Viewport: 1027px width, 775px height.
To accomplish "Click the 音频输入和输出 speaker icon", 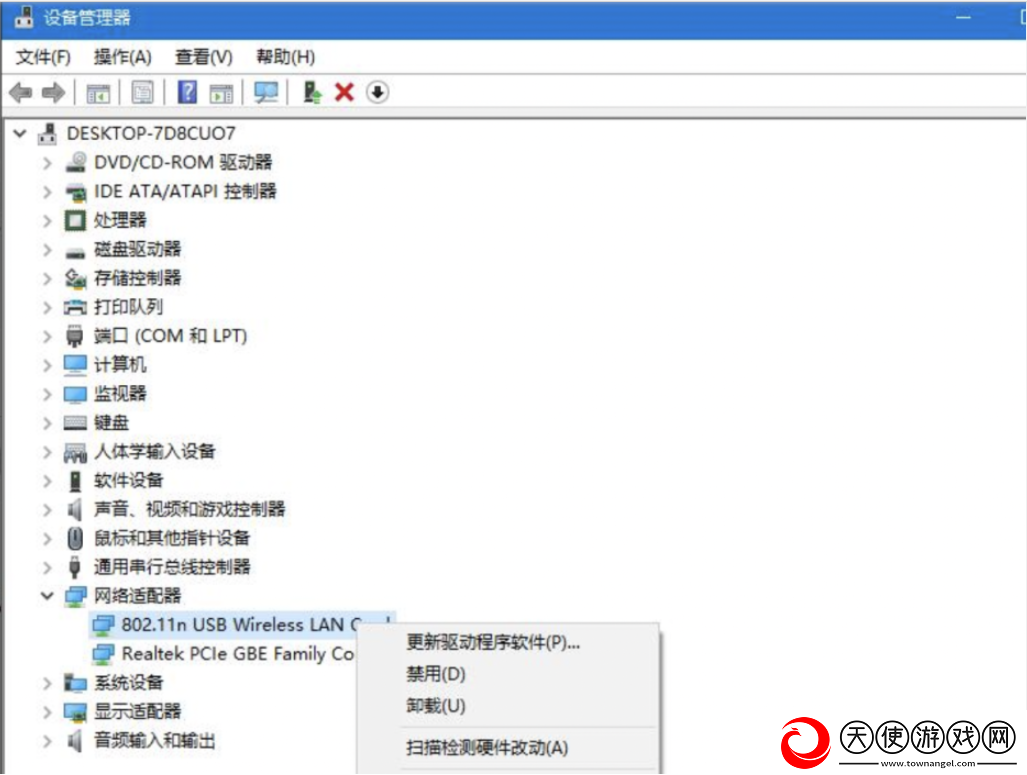I will click(x=75, y=741).
